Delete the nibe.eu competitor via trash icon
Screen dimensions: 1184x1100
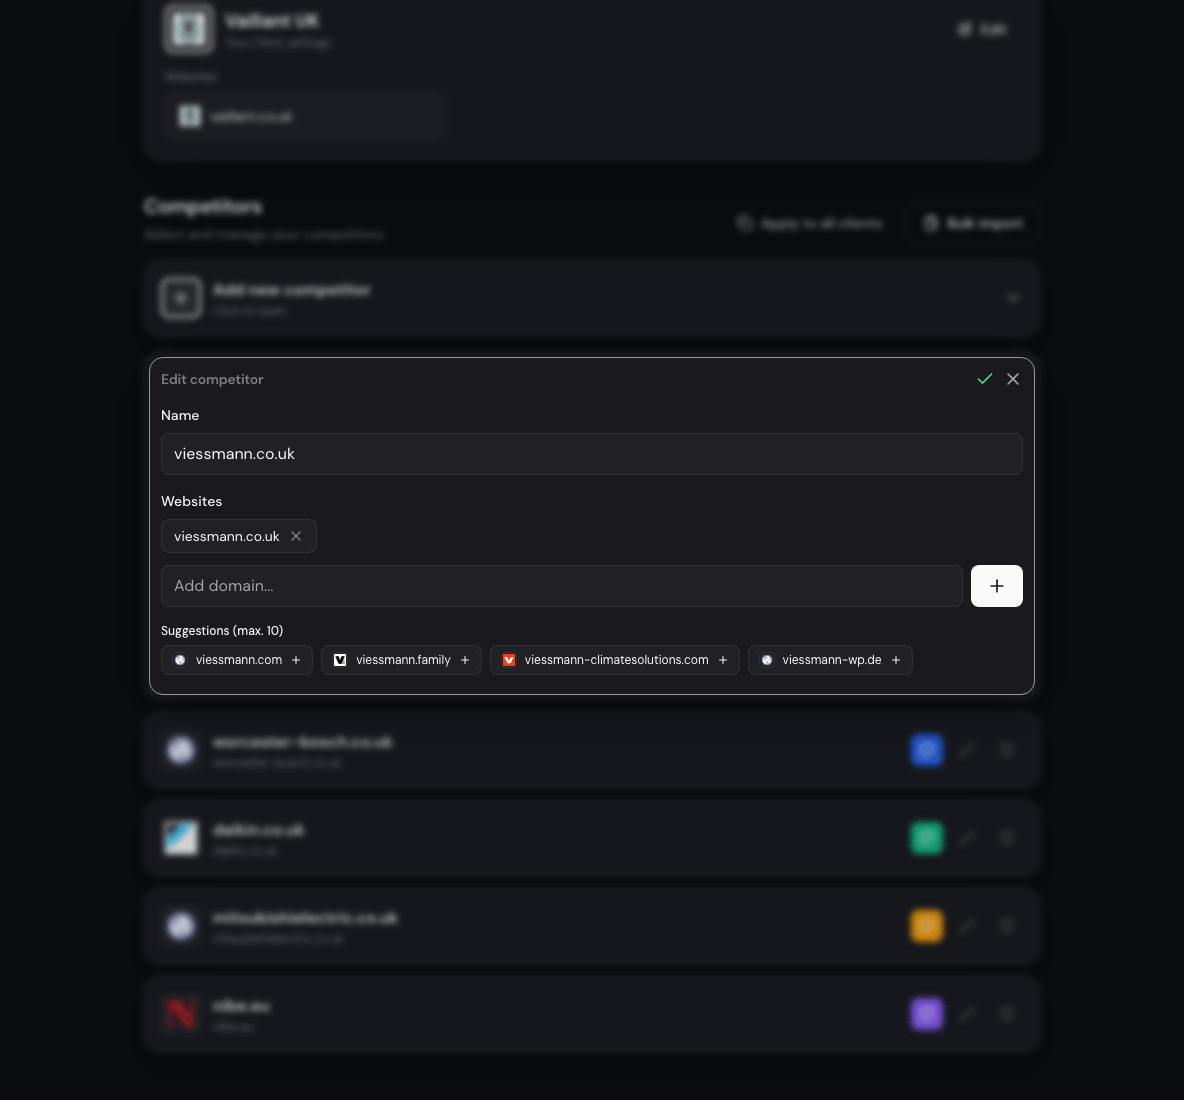1007,1014
